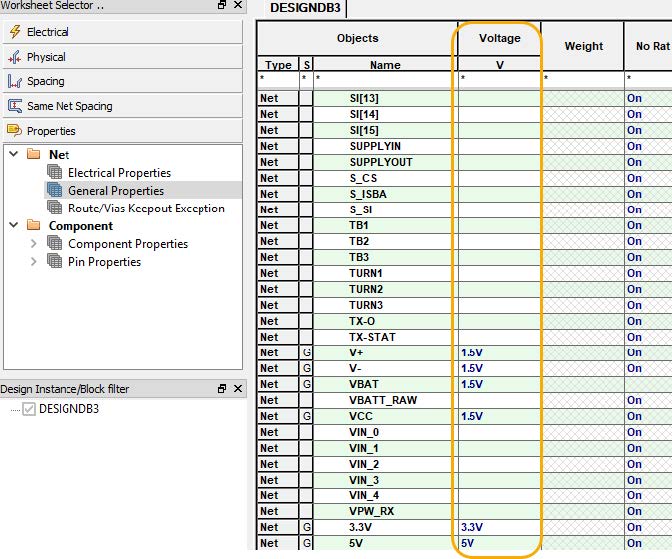
Task: Select Pin Properties in the tree
Action: (x=104, y=262)
